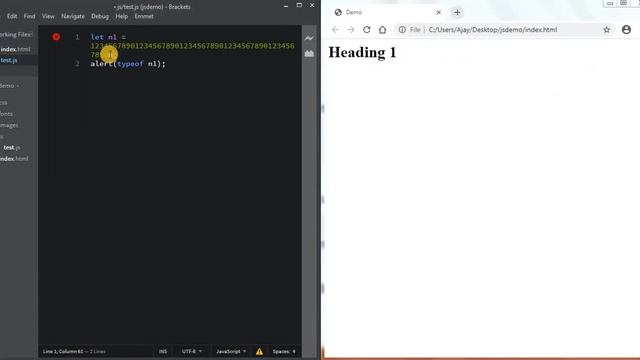
Task: Open the Debug menu
Action: 100,16
